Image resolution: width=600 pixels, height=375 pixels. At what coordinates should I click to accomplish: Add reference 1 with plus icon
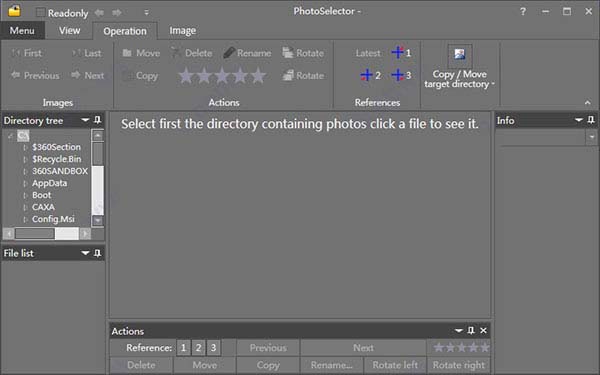point(401,52)
